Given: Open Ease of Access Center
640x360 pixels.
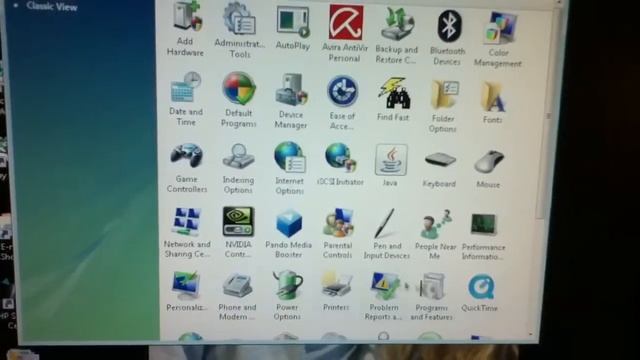Looking at the screenshot, I should click(x=342, y=92).
